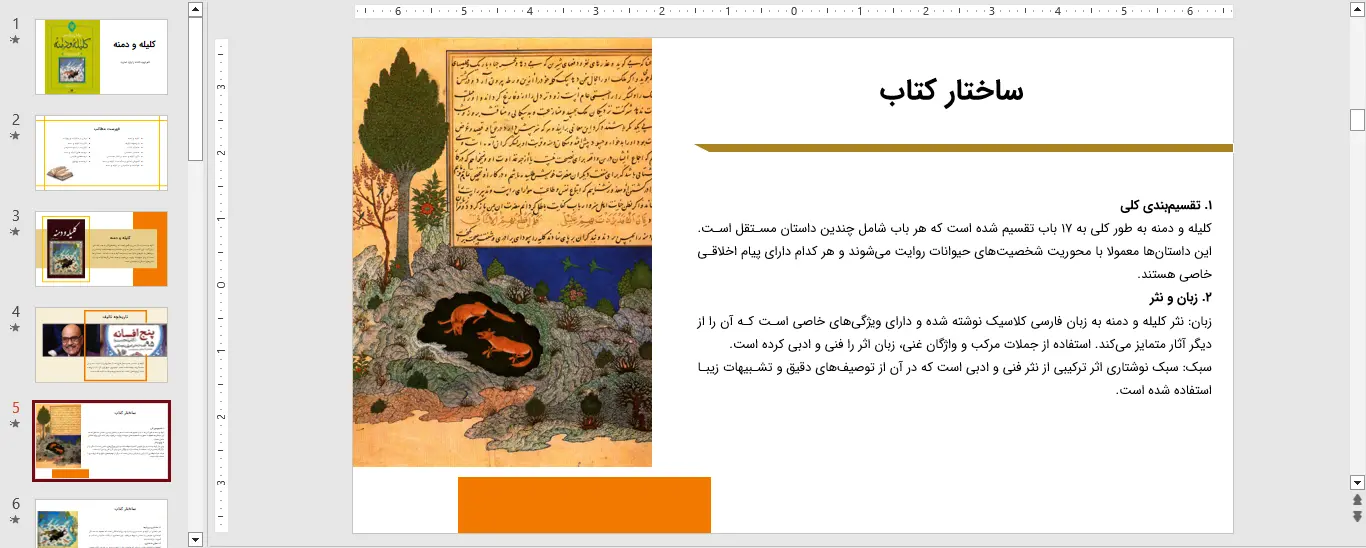
Task: Go to next slide with double-down arrow
Action: point(1357,516)
